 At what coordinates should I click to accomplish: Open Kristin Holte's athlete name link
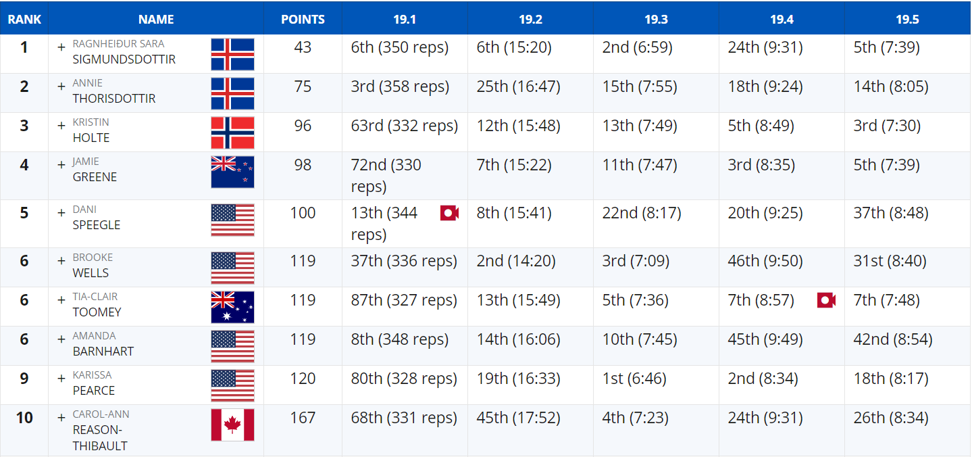[x=91, y=129]
